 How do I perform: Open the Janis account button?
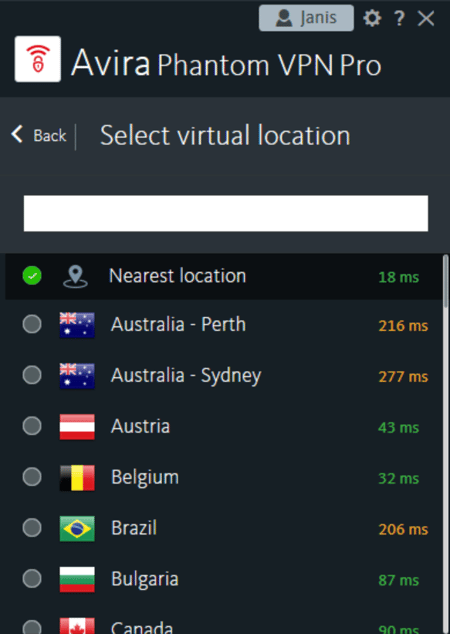click(306, 18)
